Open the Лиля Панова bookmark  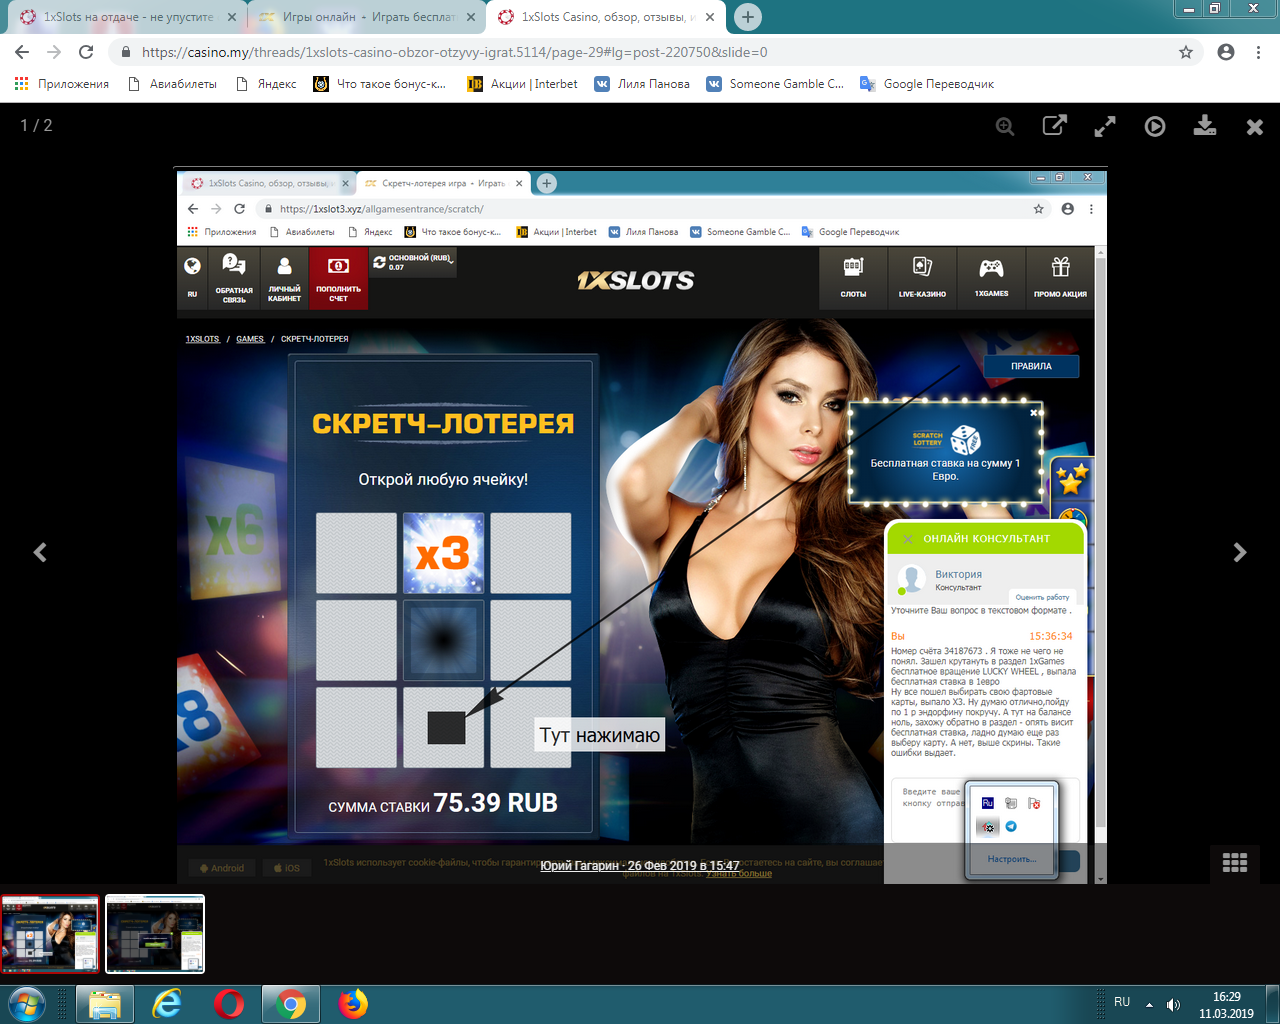[642, 84]
